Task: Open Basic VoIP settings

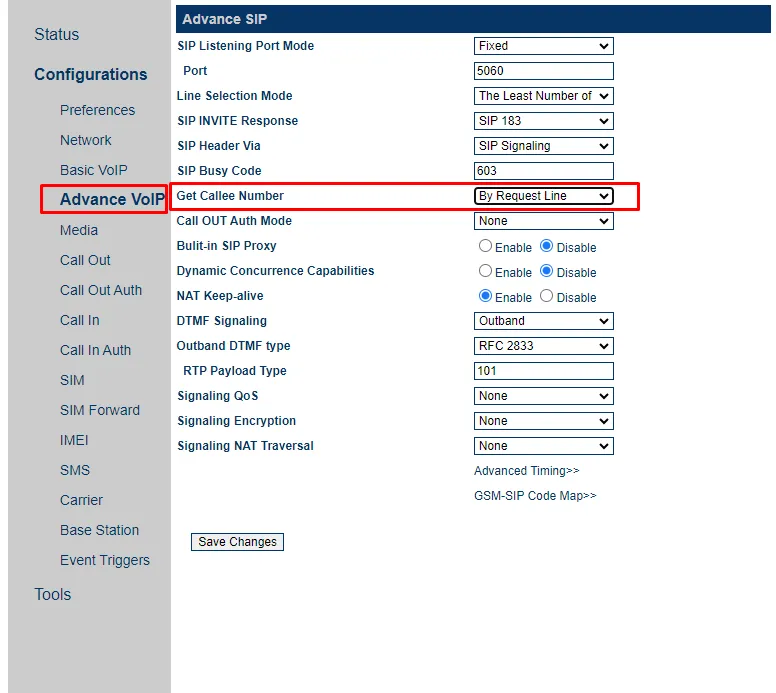Action: coord(94,170)
